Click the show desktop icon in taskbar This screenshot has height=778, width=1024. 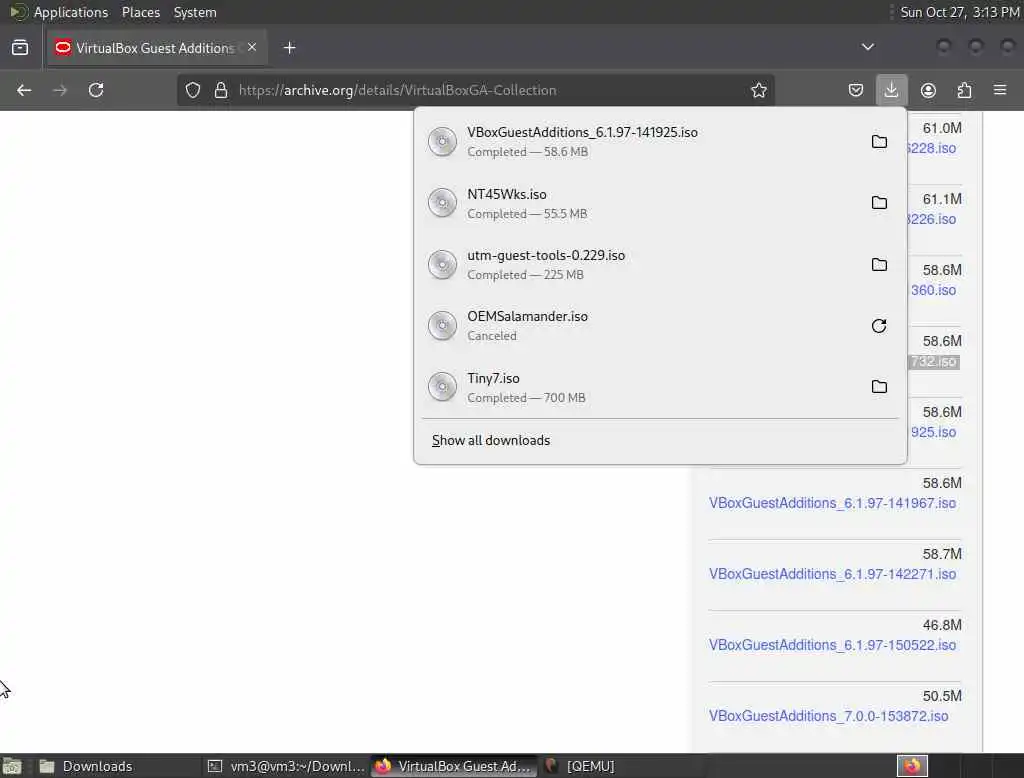12,766
